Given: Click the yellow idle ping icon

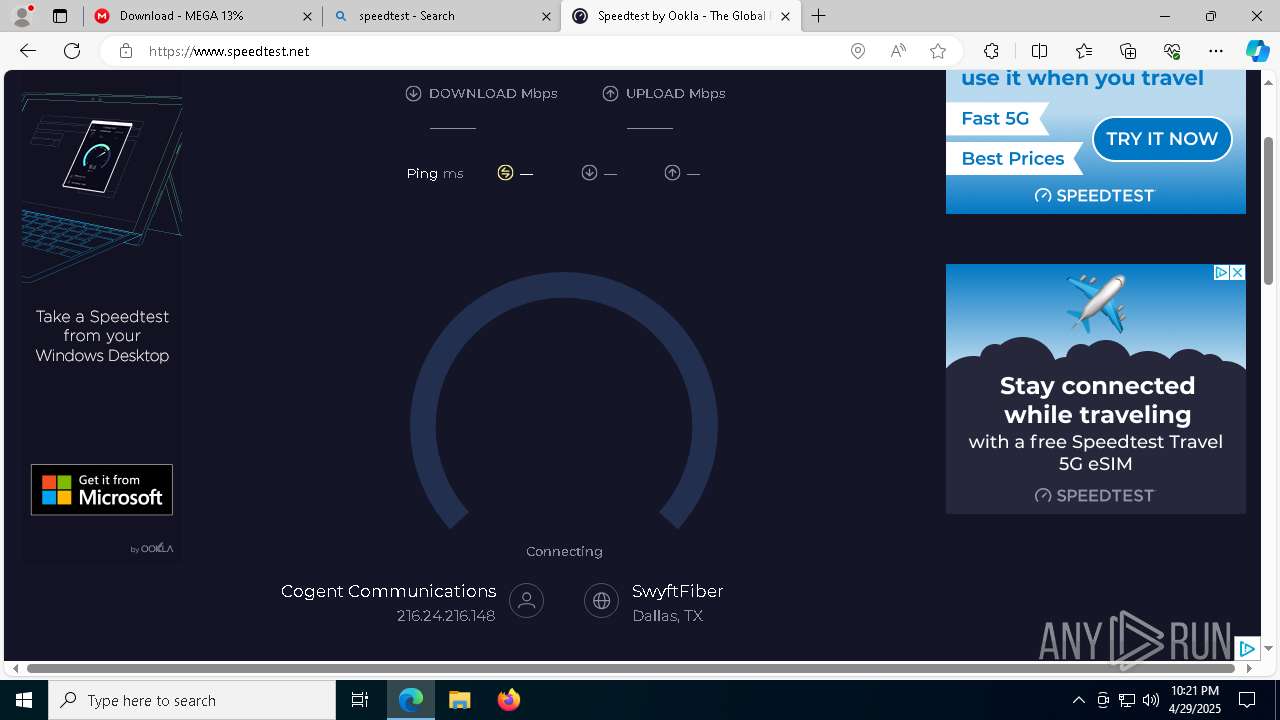Looking at the screenshot, I should 505,173.
